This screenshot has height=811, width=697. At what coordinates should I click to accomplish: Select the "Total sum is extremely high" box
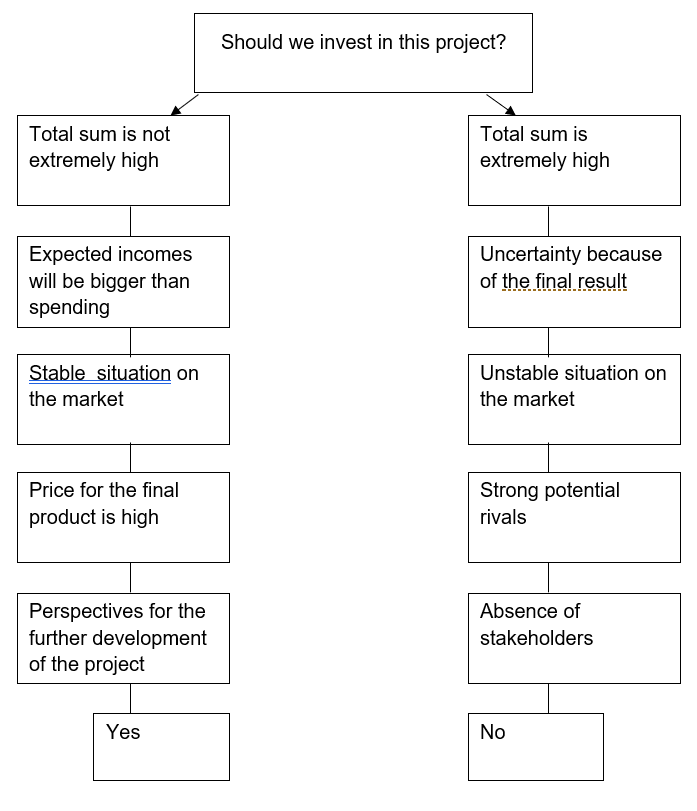point(574,160)
